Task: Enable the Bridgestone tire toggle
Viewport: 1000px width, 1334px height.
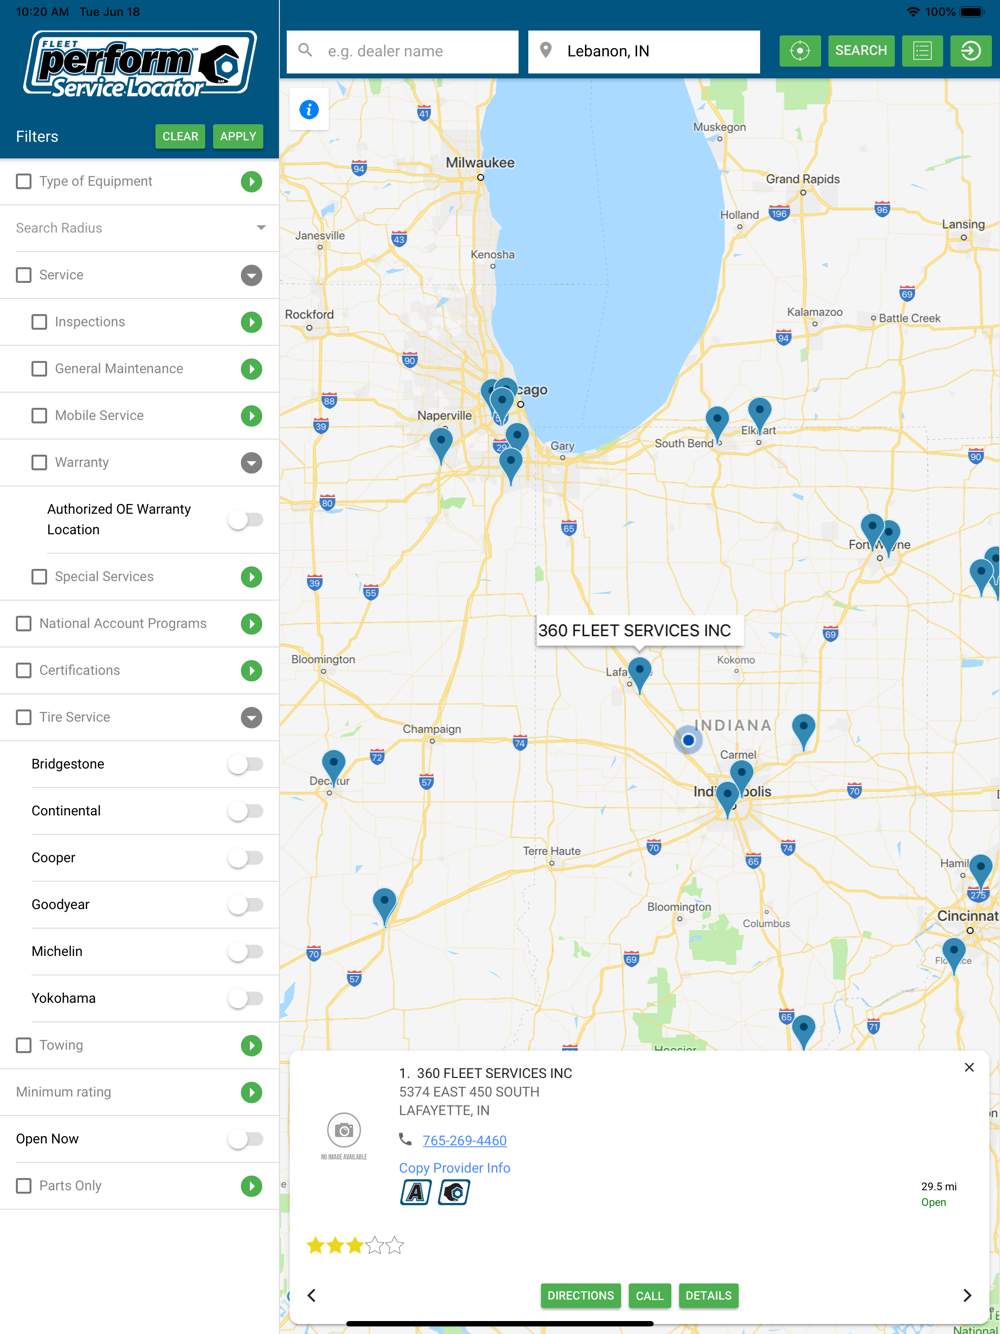Action: [x=245, y=764]
